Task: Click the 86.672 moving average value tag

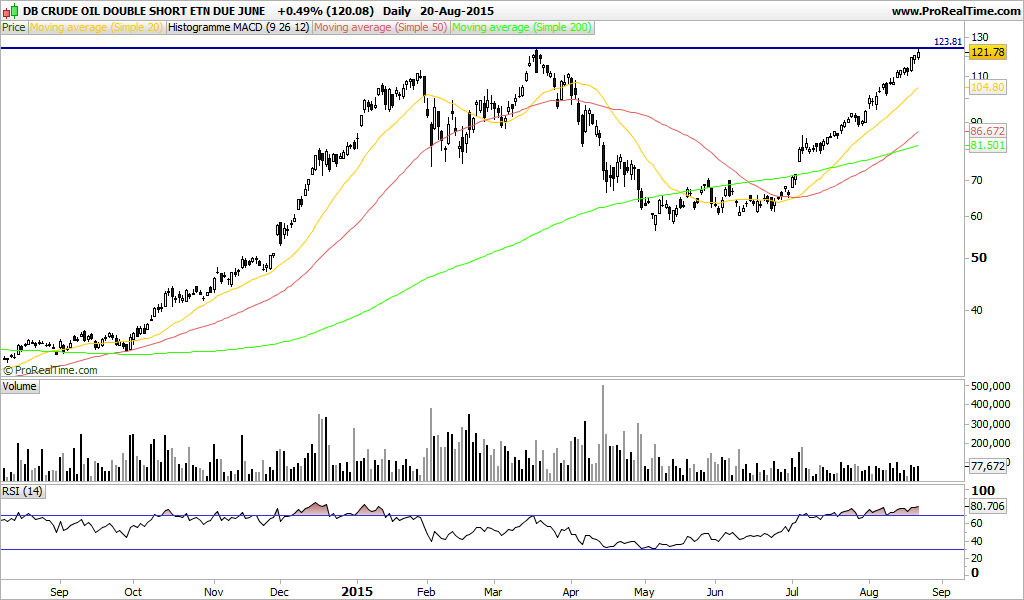Action: pyautogui.click(x=987, y=131)
